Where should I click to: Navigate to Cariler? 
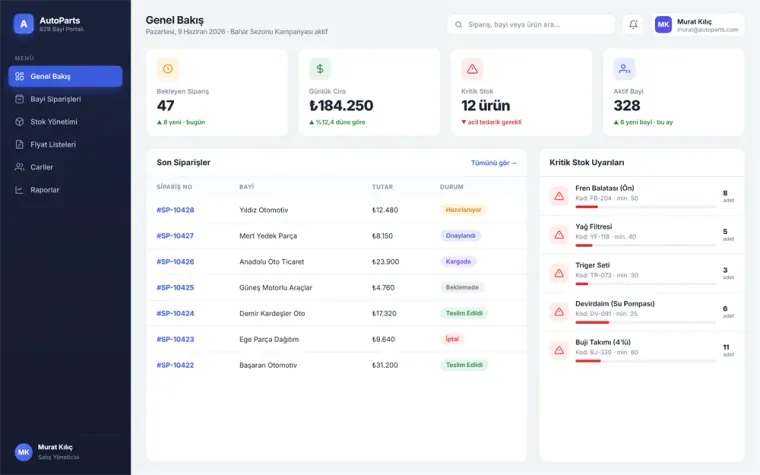pyautogui.click(x=65, y=167)
